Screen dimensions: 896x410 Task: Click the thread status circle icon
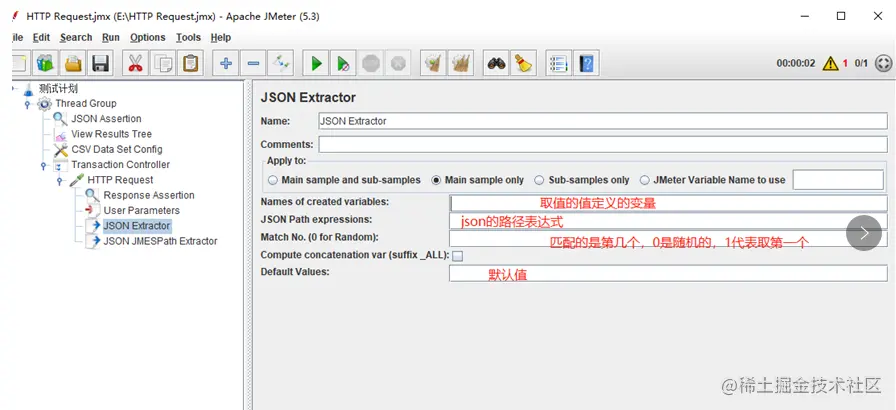[883, 63]
